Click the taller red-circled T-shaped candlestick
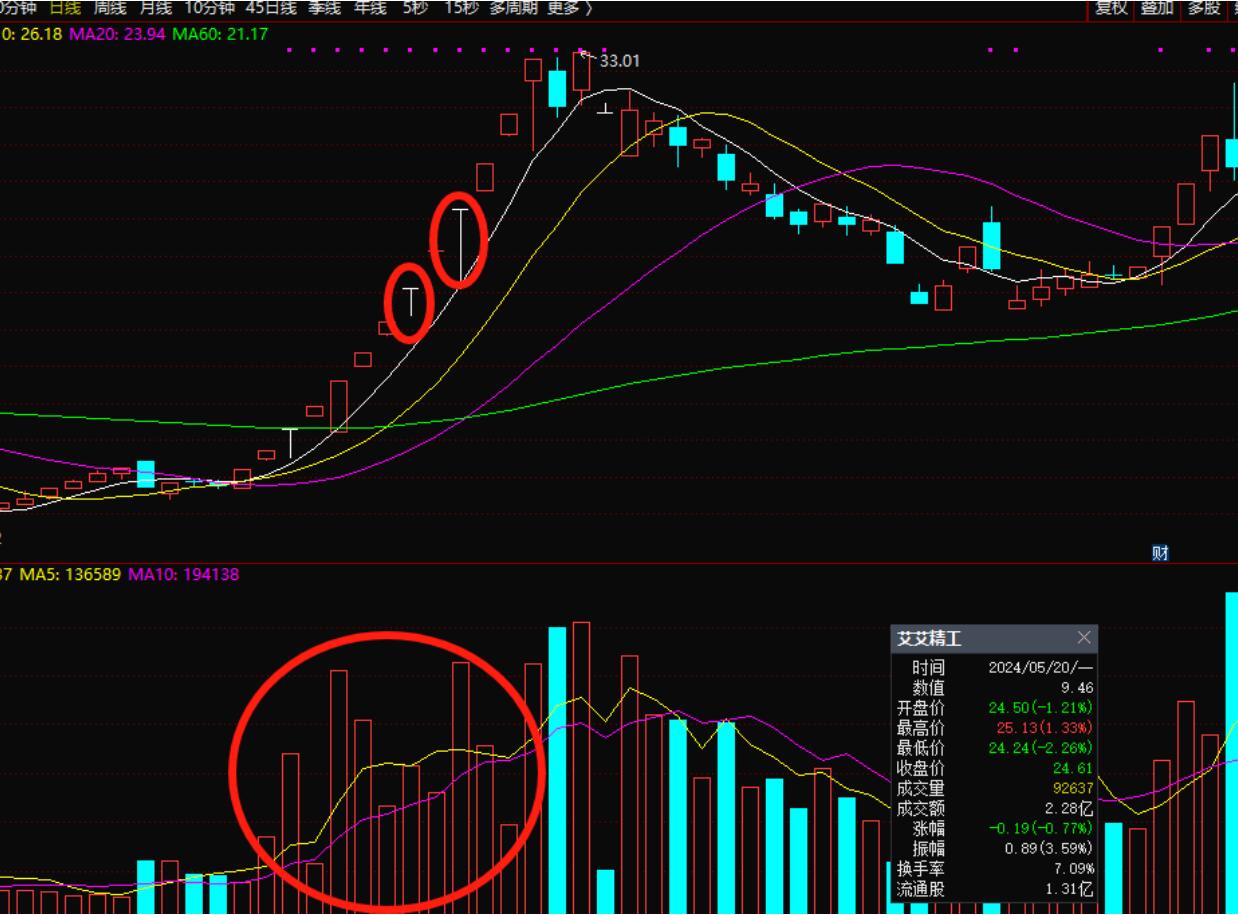1238x915 pixels. point(460,242)
